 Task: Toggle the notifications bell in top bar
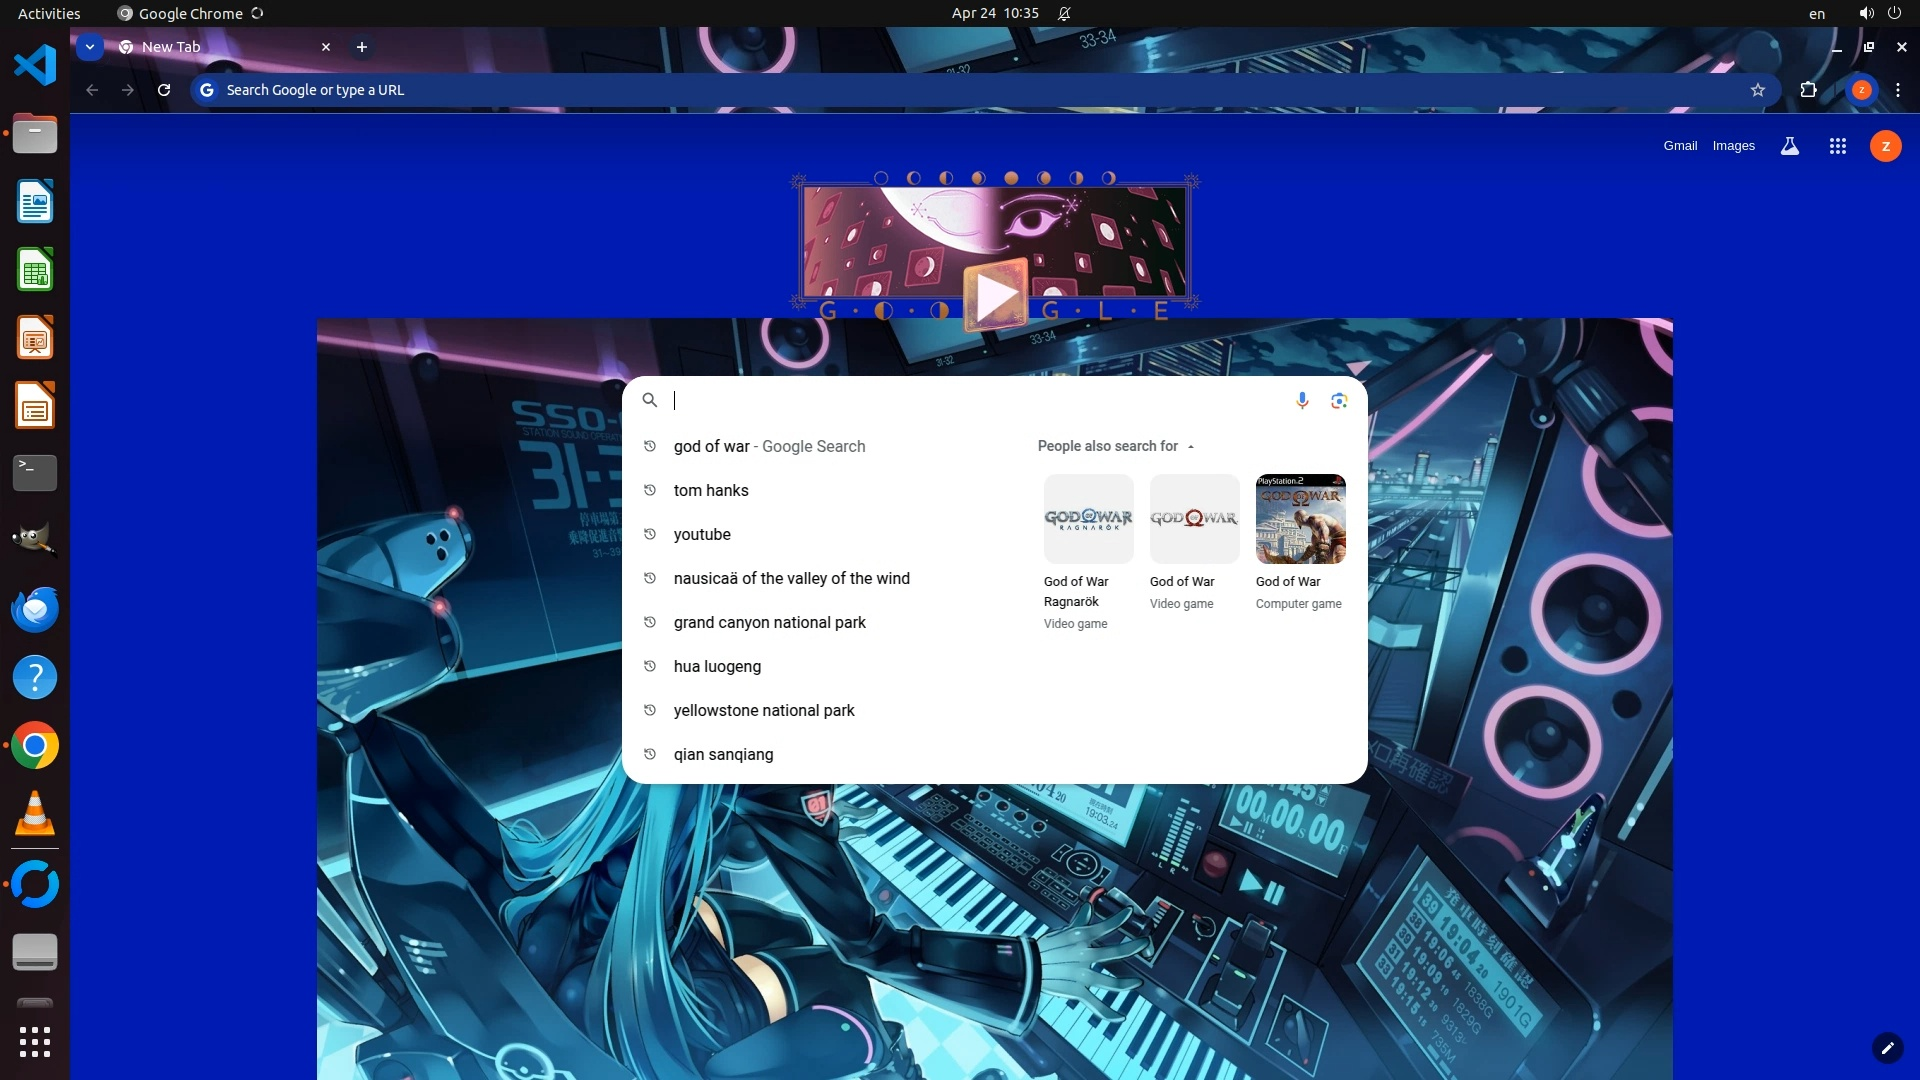coord(1064,13)
